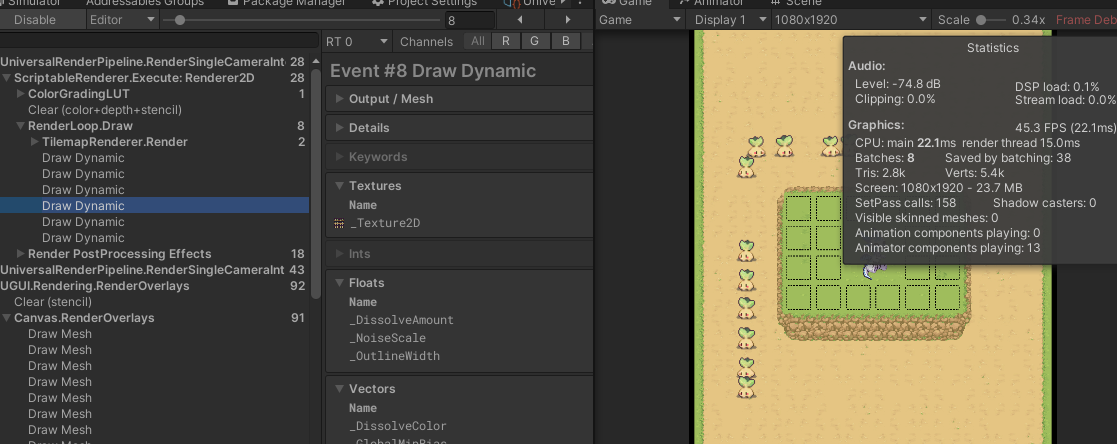Switch to the Animator tab
Screen dimensions: 1117x444
coord(711,4)
